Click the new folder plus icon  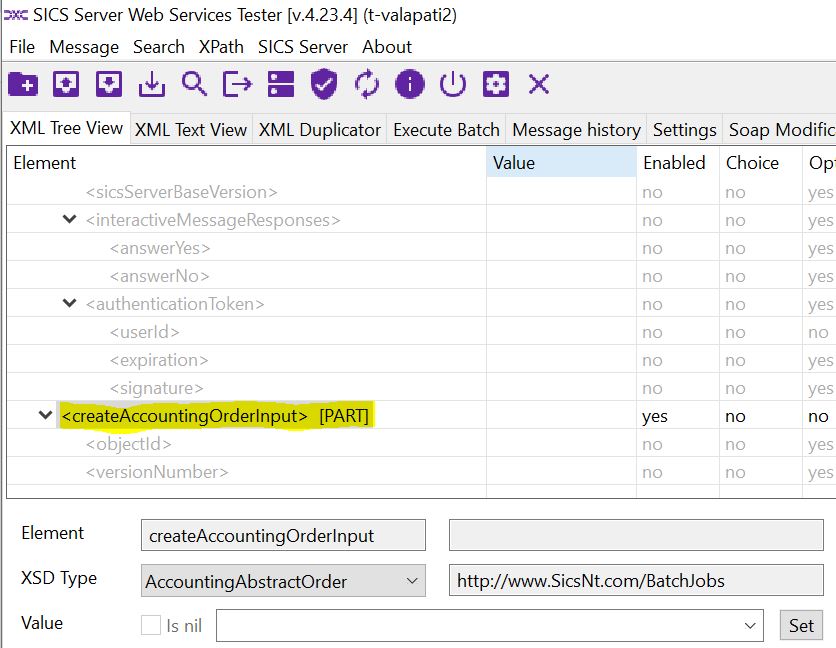point(23,84)
